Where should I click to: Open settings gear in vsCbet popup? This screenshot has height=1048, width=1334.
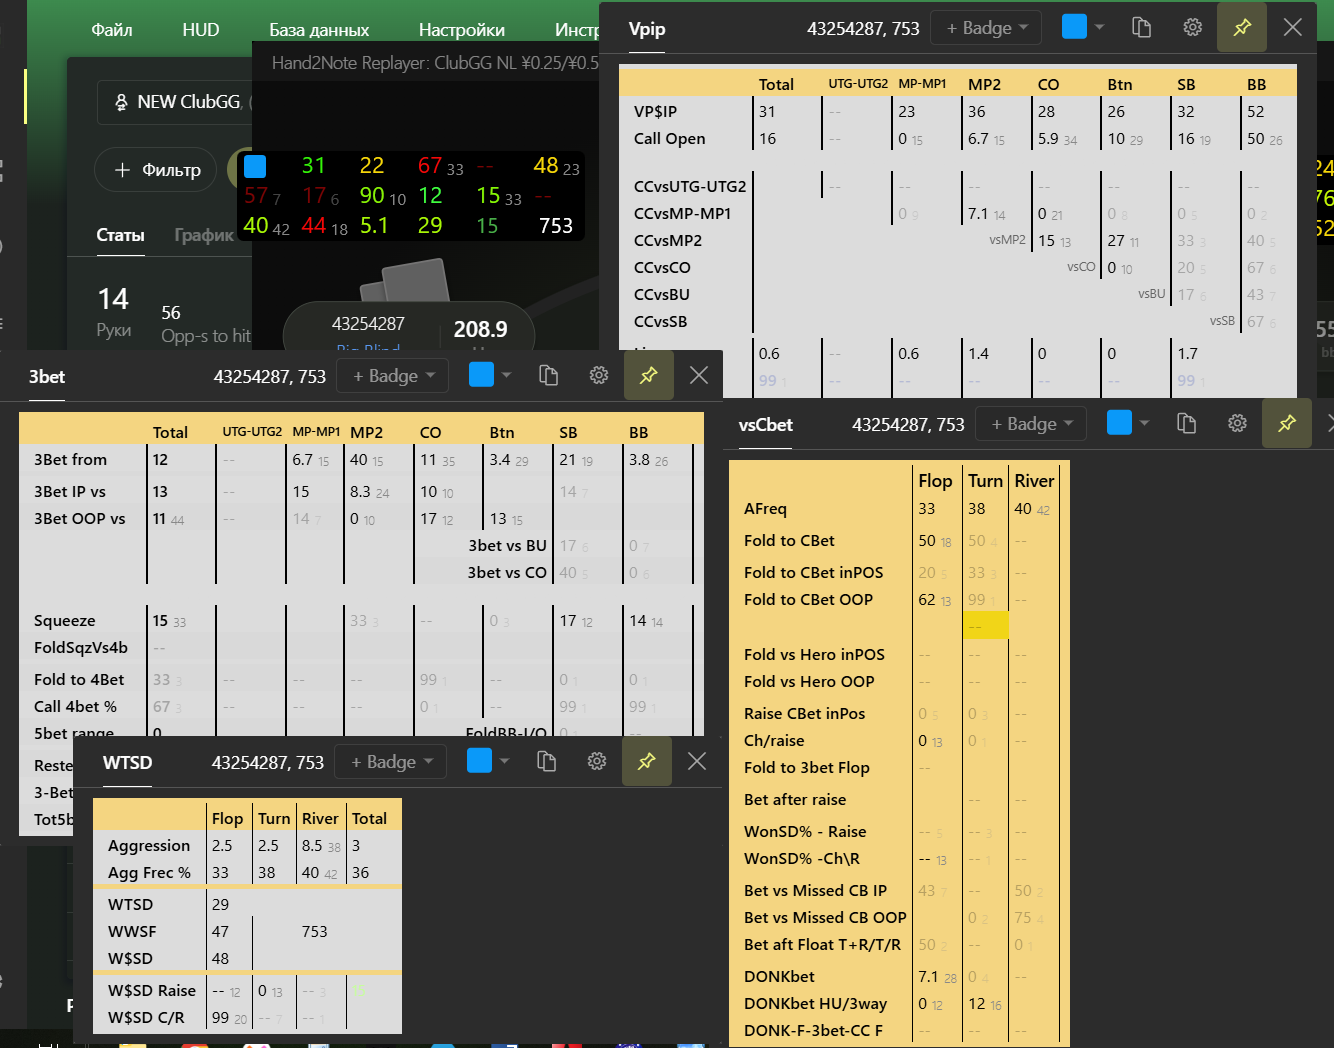[1237, 423]
